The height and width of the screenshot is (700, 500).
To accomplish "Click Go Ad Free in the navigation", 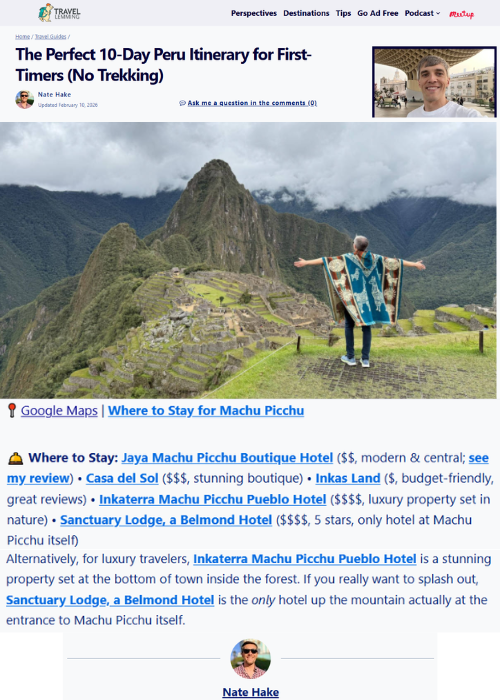I will (x=378, y=13).
